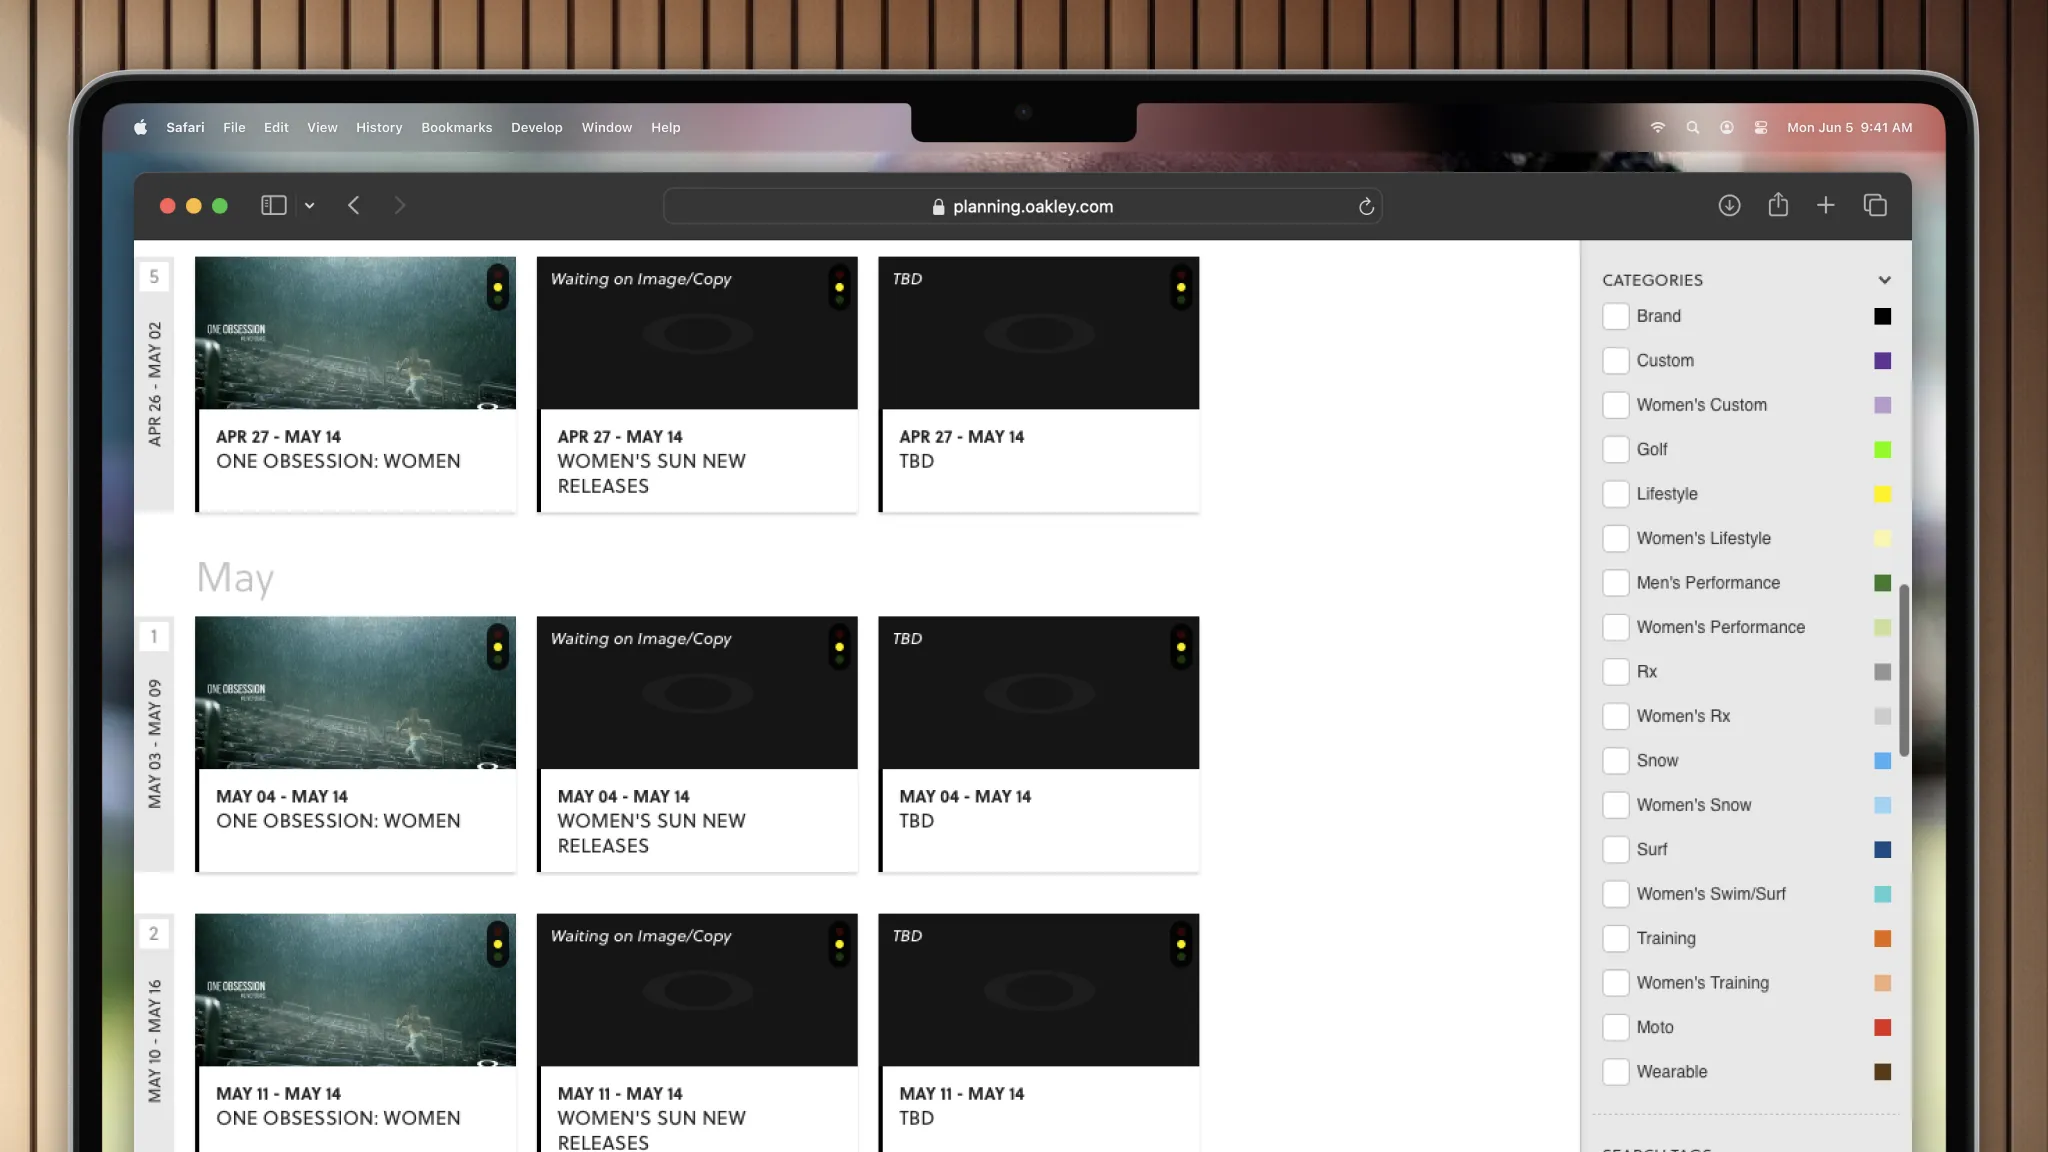Collapse the Categories section chevron

[1884, 280]
